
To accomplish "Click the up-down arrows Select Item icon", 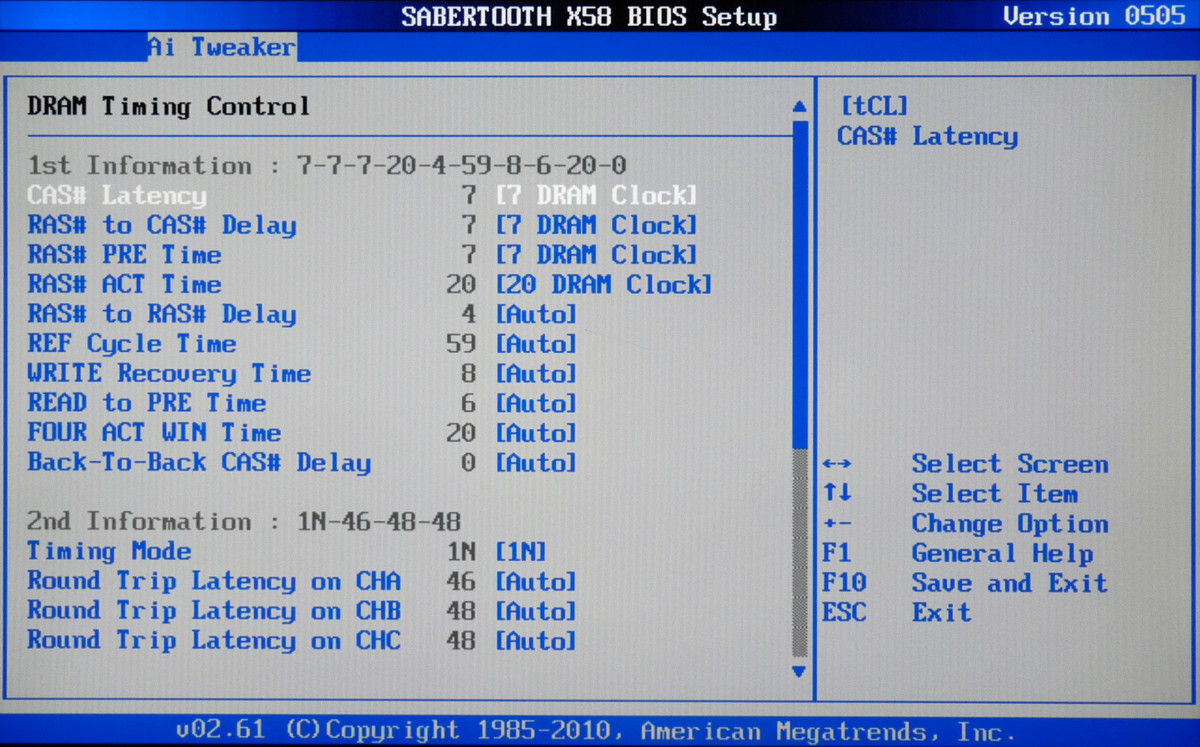I will click(837, 494).
